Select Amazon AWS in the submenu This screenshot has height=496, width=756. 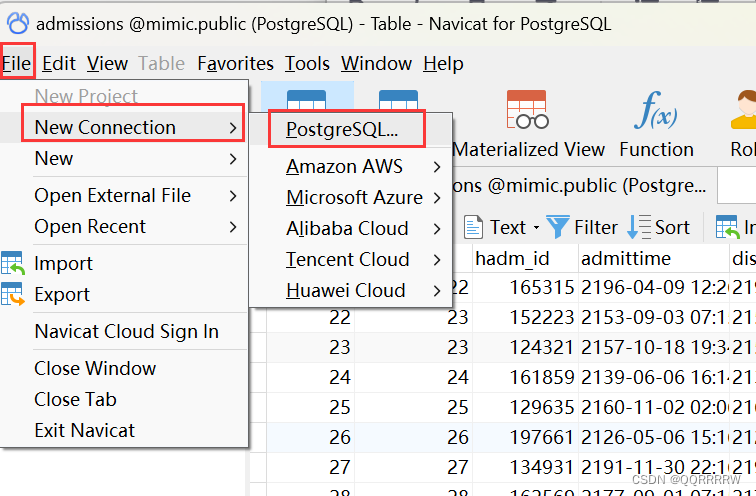coord(351,167)
